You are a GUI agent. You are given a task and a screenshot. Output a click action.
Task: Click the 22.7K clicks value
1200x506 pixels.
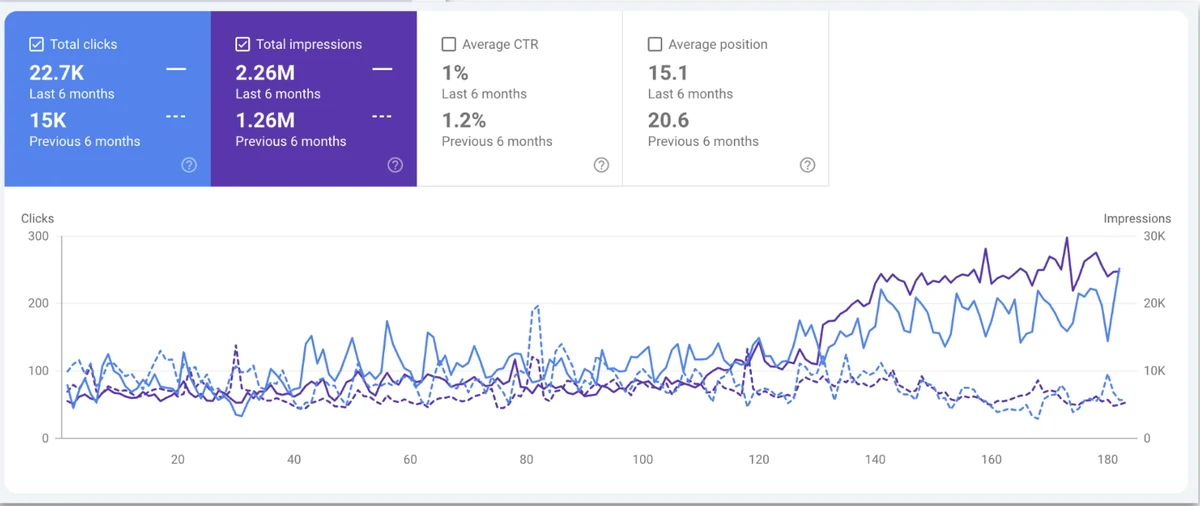click(58, 73)
